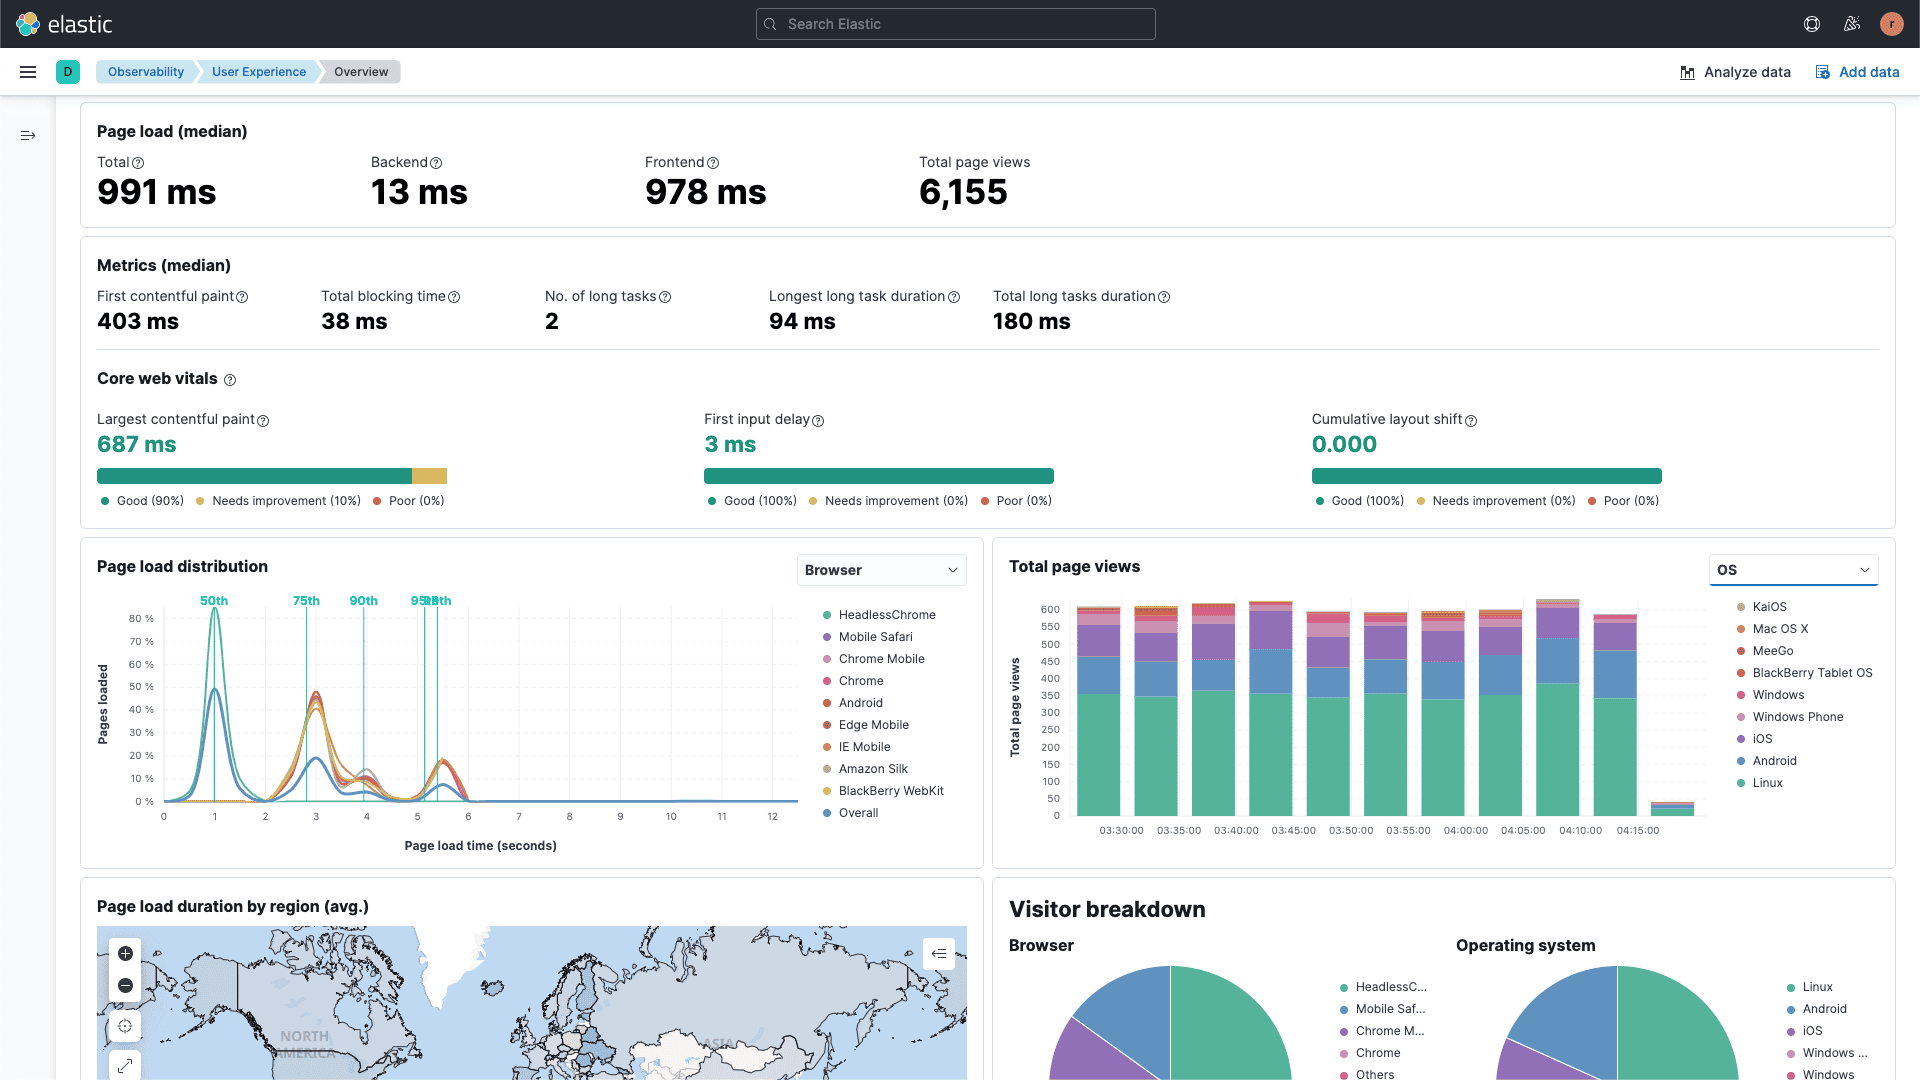Click the Search Elastic input field

[955, 23]
